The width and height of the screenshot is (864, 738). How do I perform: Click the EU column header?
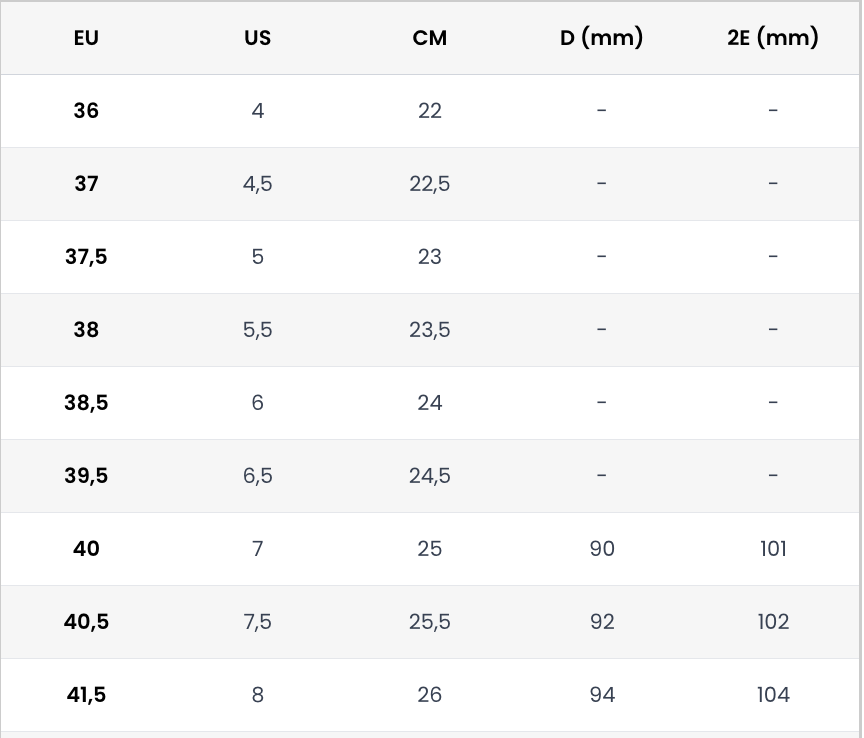pos(86,38)
